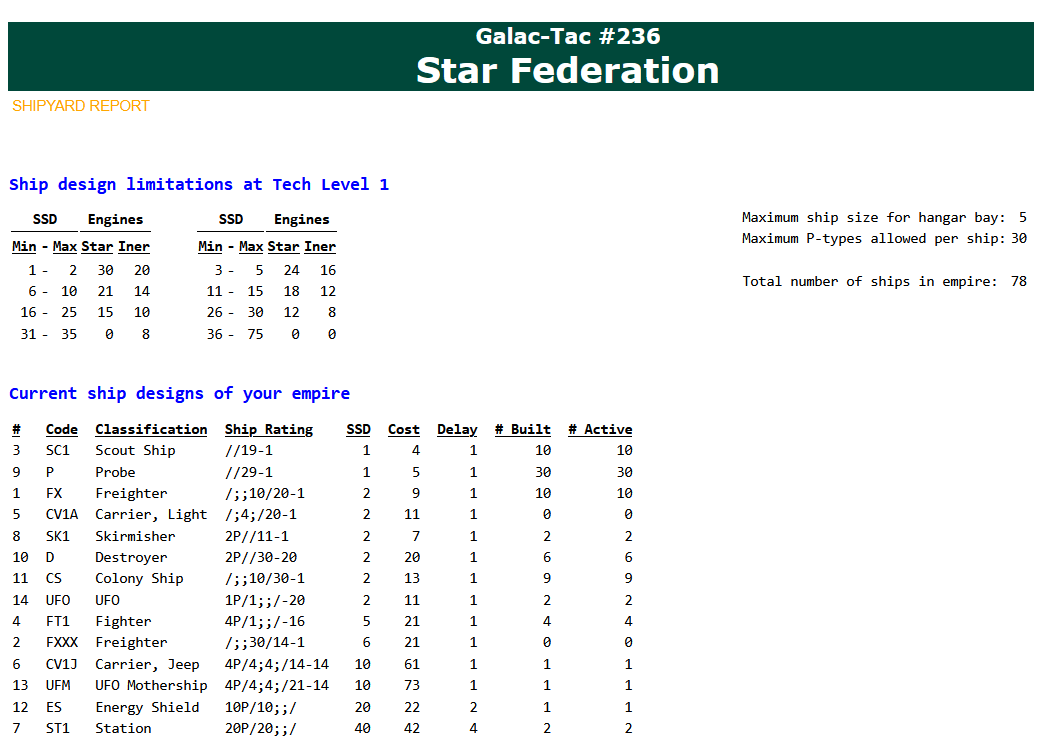
Task: Click the Delay column header
Action: (457, 429)
